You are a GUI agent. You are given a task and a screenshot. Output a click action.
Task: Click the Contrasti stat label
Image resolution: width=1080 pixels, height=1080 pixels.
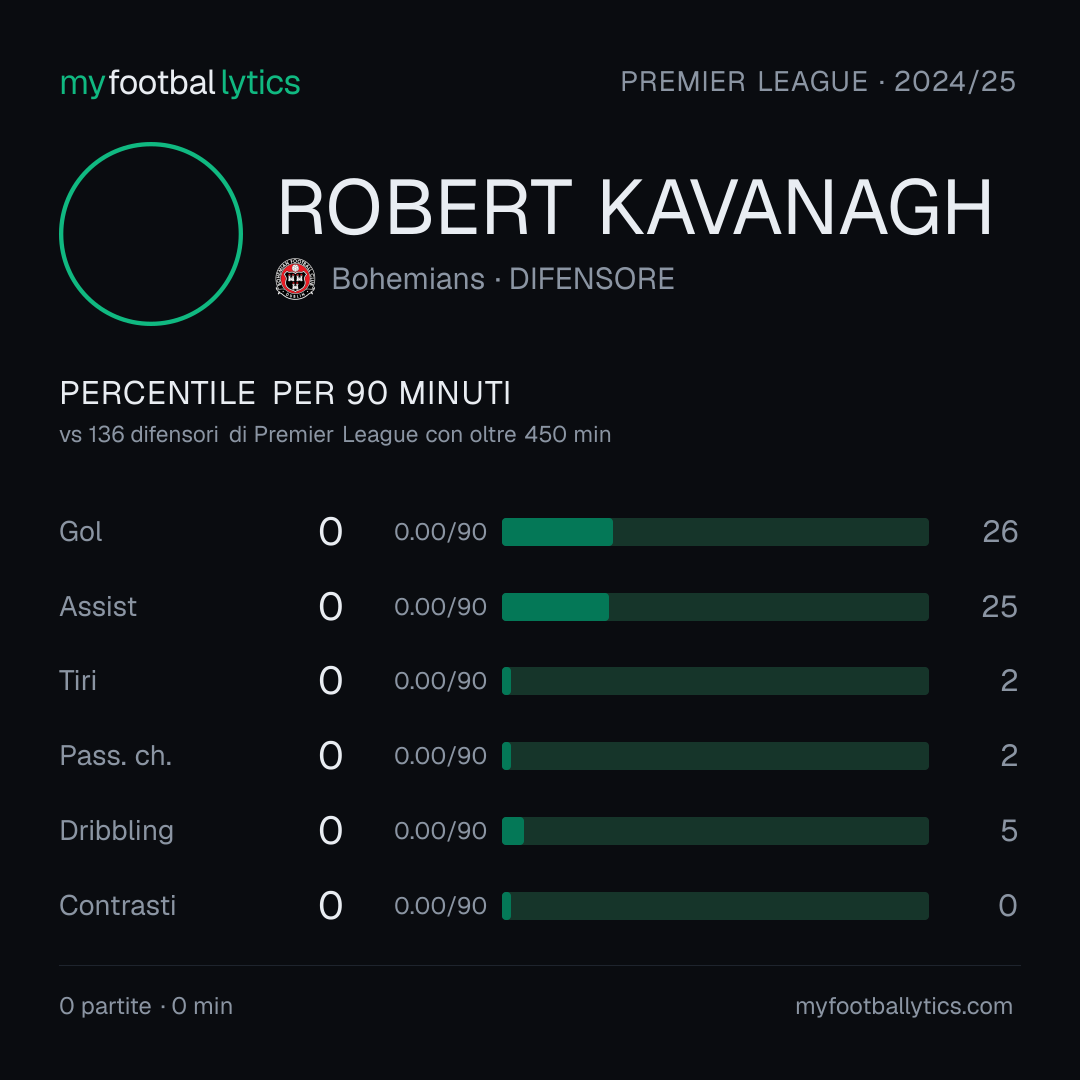118,906
